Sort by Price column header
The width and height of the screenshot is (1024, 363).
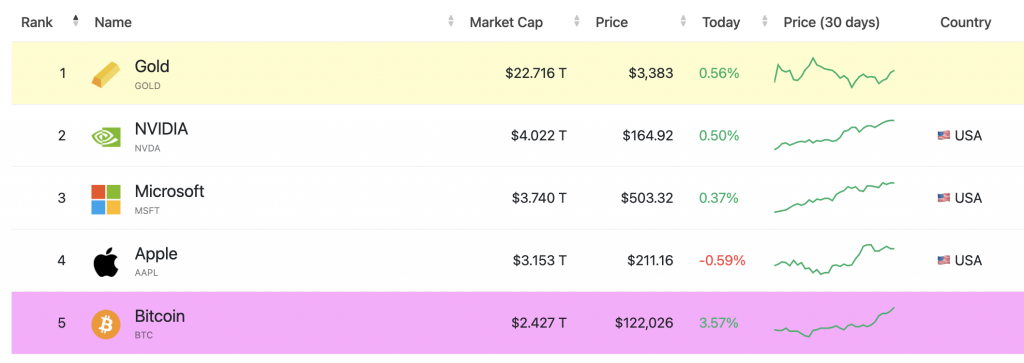(611, 22)
